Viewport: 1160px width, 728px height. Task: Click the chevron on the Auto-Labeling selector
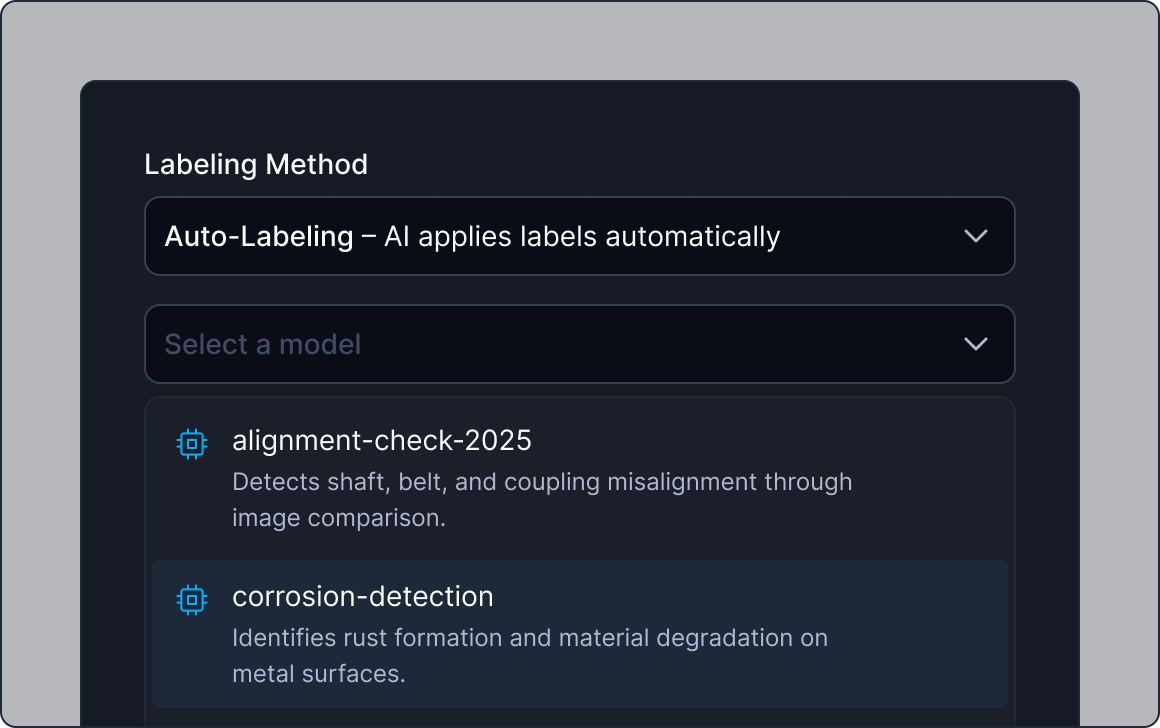pos(975,236)
